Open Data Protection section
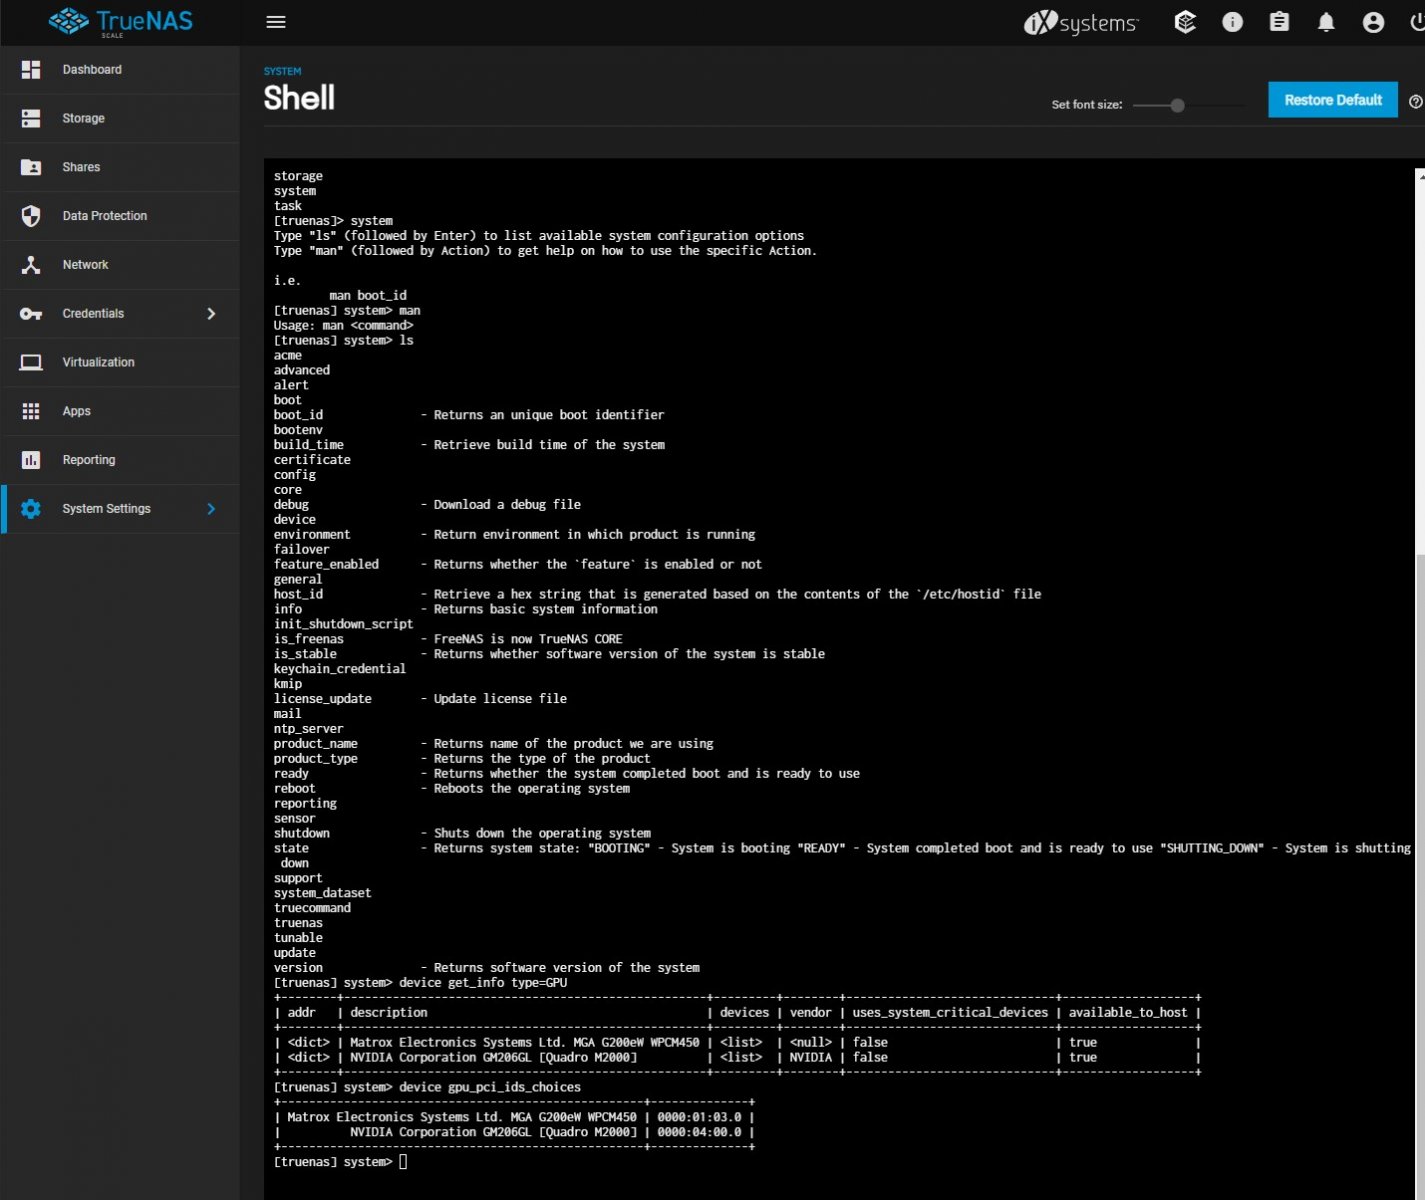Image resolution: width=1425 pixels, height=1200 pixels. (120, 216)
